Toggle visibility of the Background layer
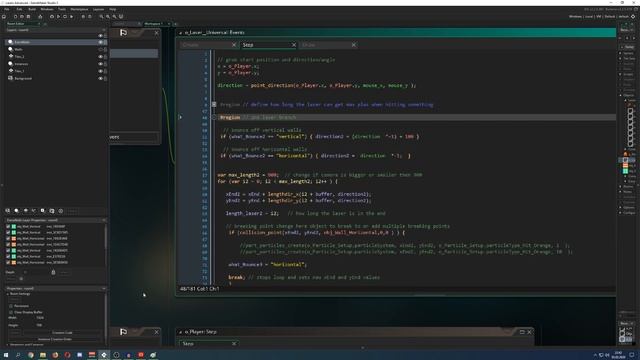 click(100, 78)
